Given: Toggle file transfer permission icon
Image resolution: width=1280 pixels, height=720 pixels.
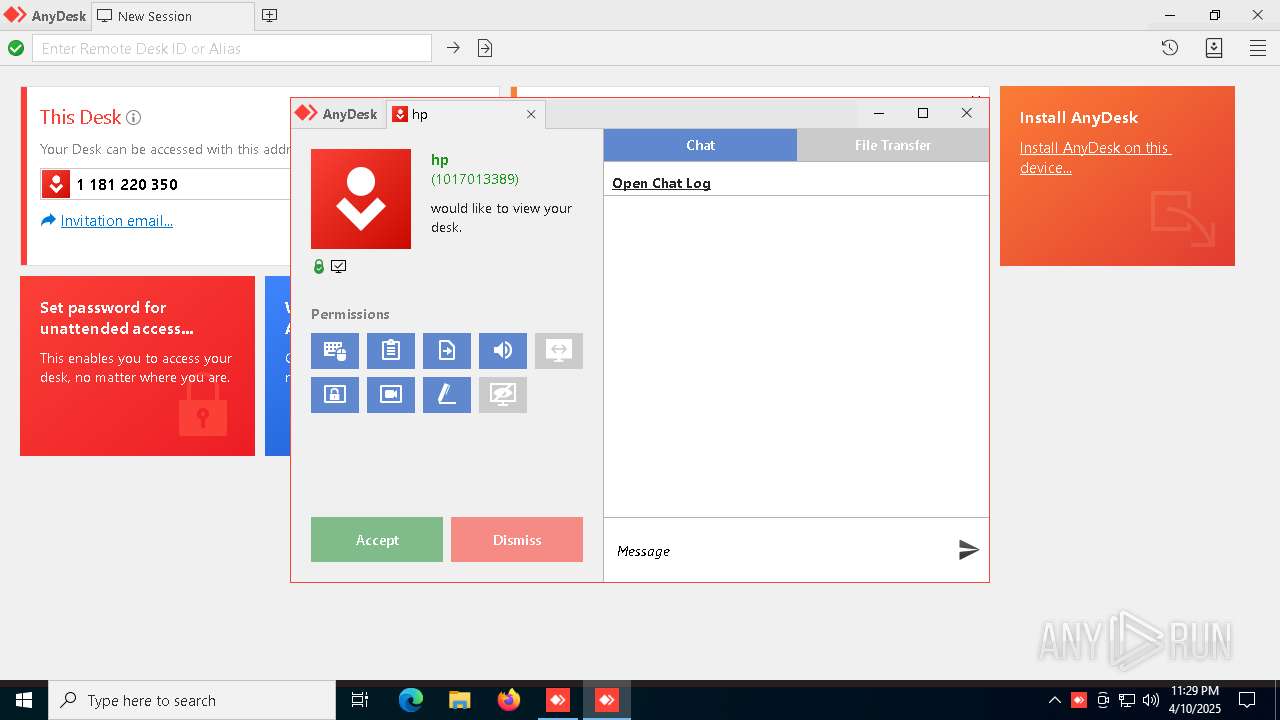Looking at the screenshot, I should pos(447,351).
